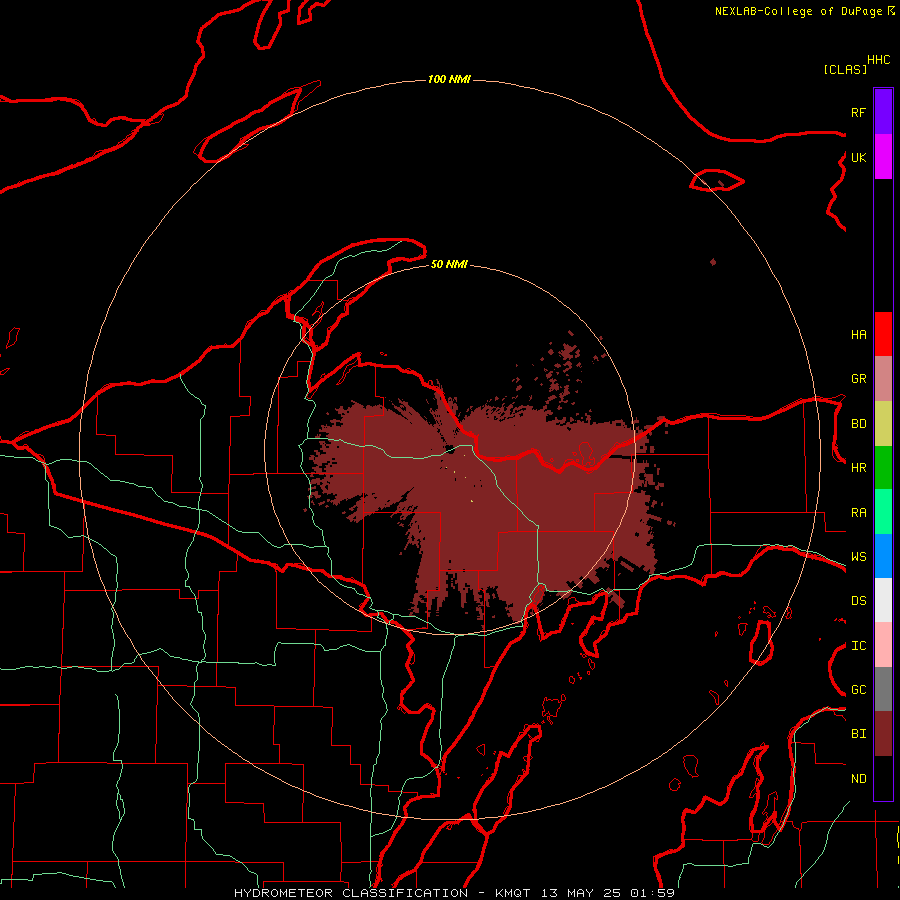Click the 'WS' legend label

[x=858, y=557]
